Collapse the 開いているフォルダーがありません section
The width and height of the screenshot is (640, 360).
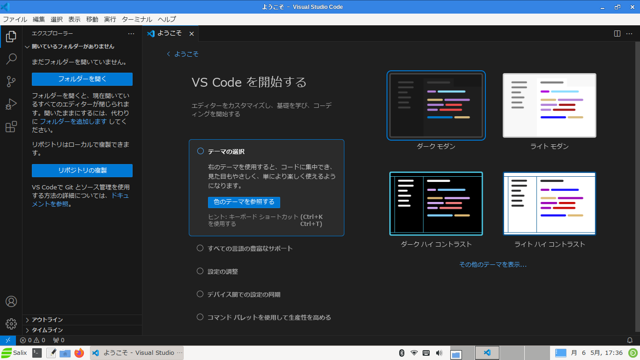[82, 47]
